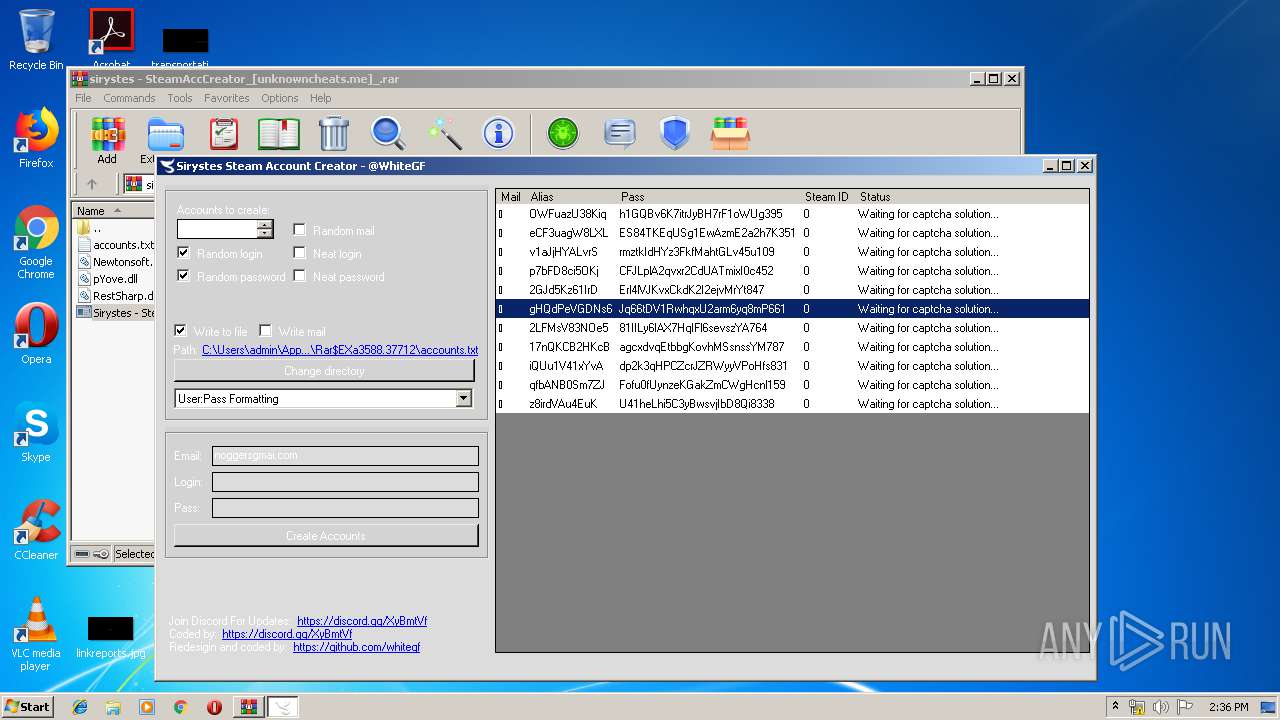
Task: Open CCleaner desktop shortcut
Action: coord(36,529)
